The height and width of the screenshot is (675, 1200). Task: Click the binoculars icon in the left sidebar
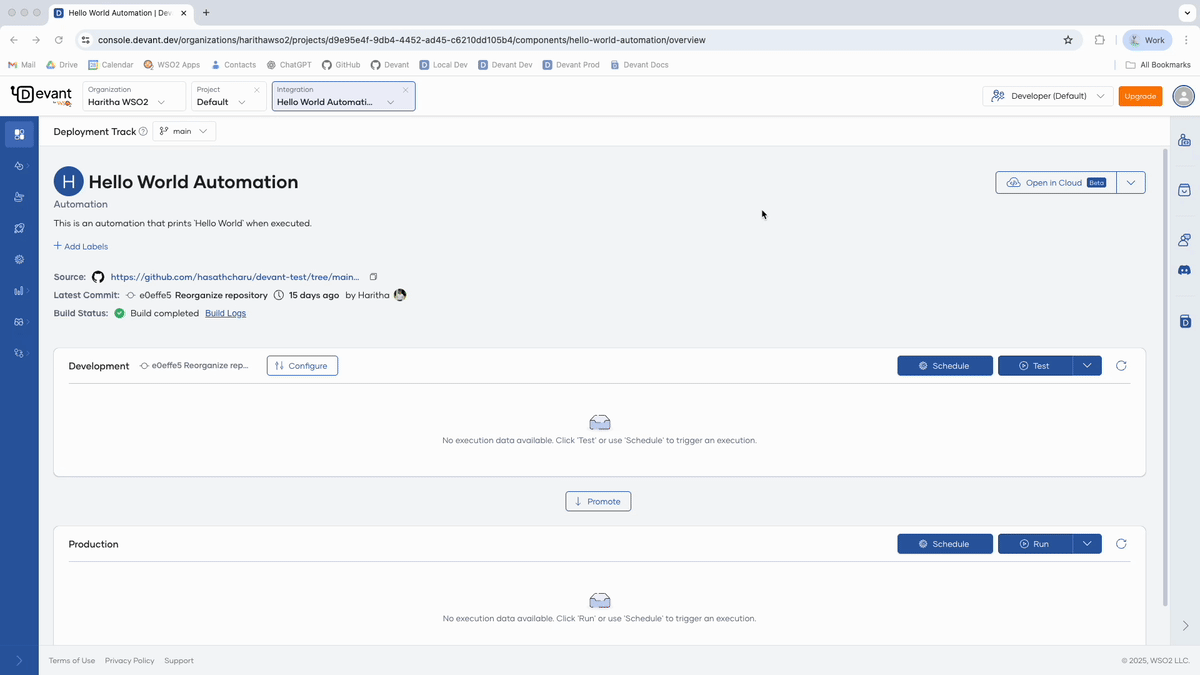pyautogui.click(x=19, y=322)
